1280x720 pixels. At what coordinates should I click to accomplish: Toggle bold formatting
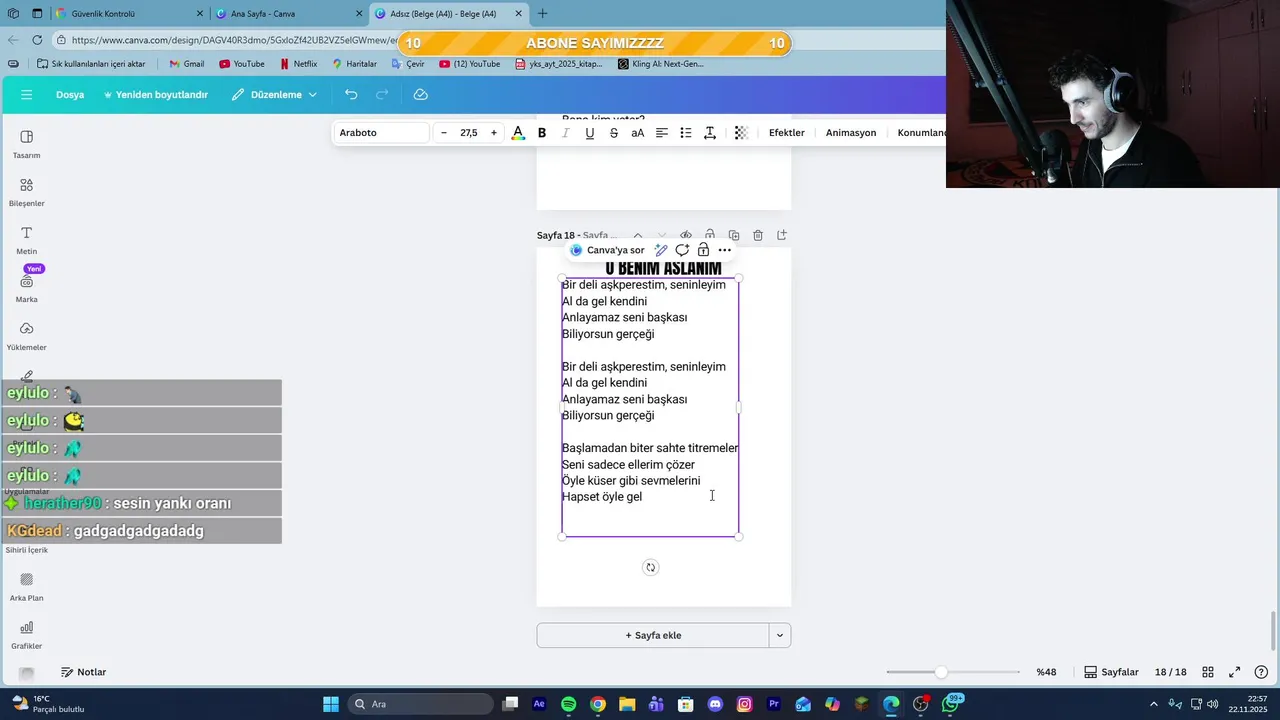(542, 133)
